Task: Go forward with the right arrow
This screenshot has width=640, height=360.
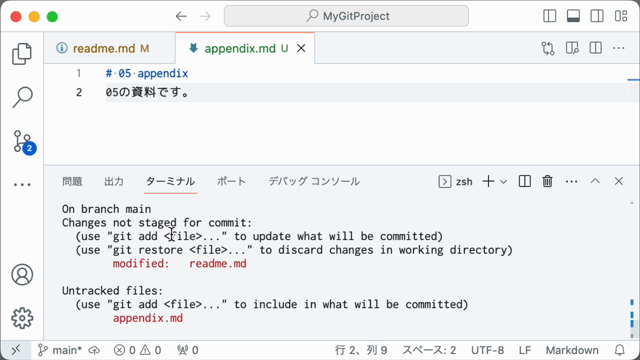Action: (x=205, y=16)
